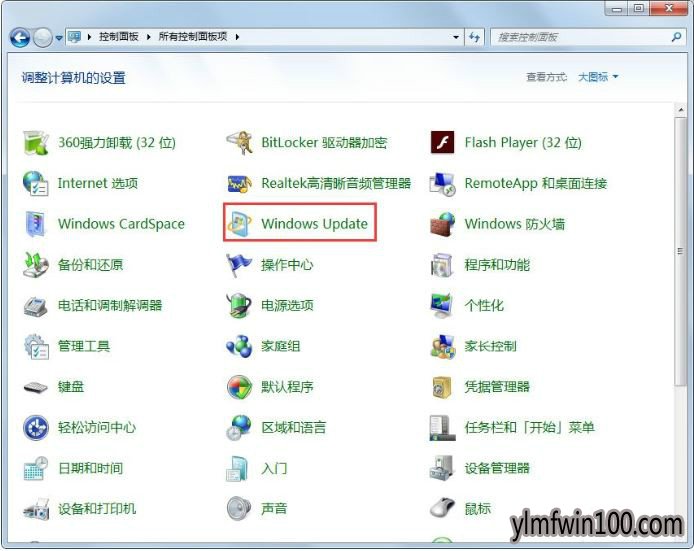Open the 入门 icon
Image resolution: width=694 pixels, height=551 pixels.
[238, 468]
